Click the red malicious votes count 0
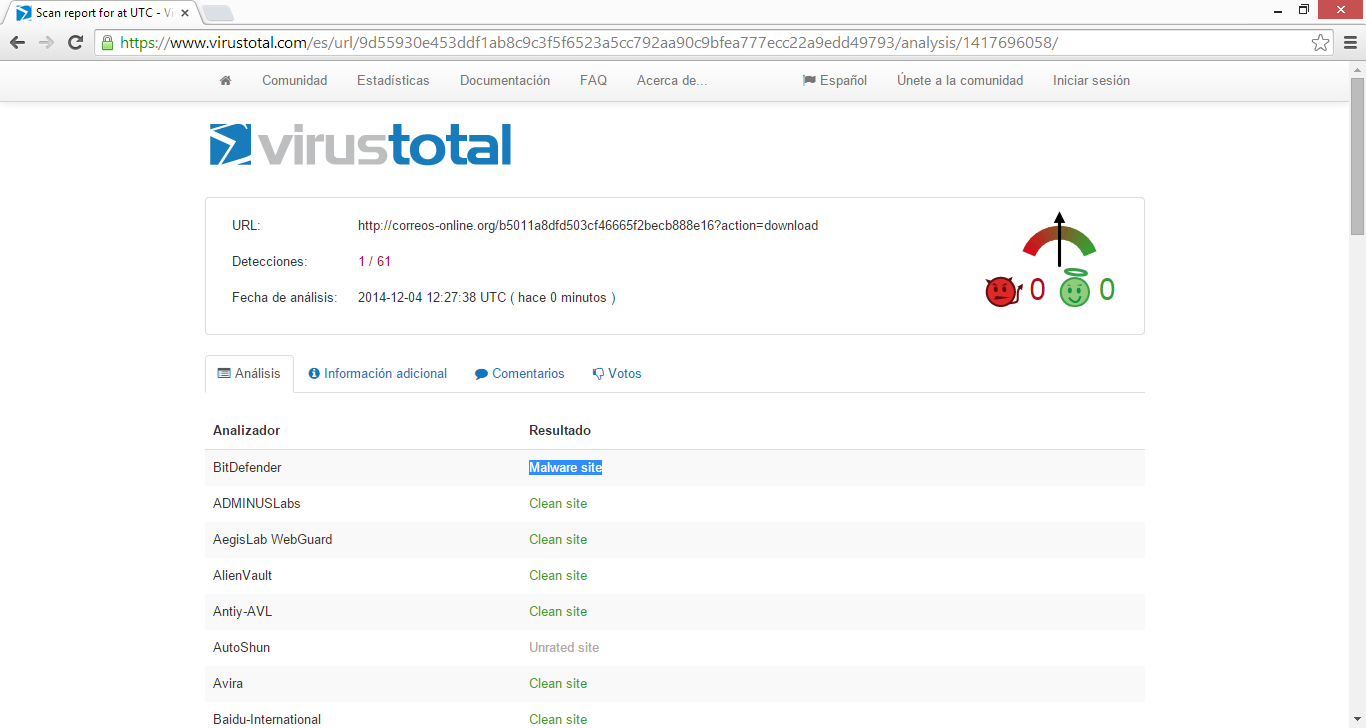The width and height of the screenshot is (1366, 728). [x=1037, y=290]
